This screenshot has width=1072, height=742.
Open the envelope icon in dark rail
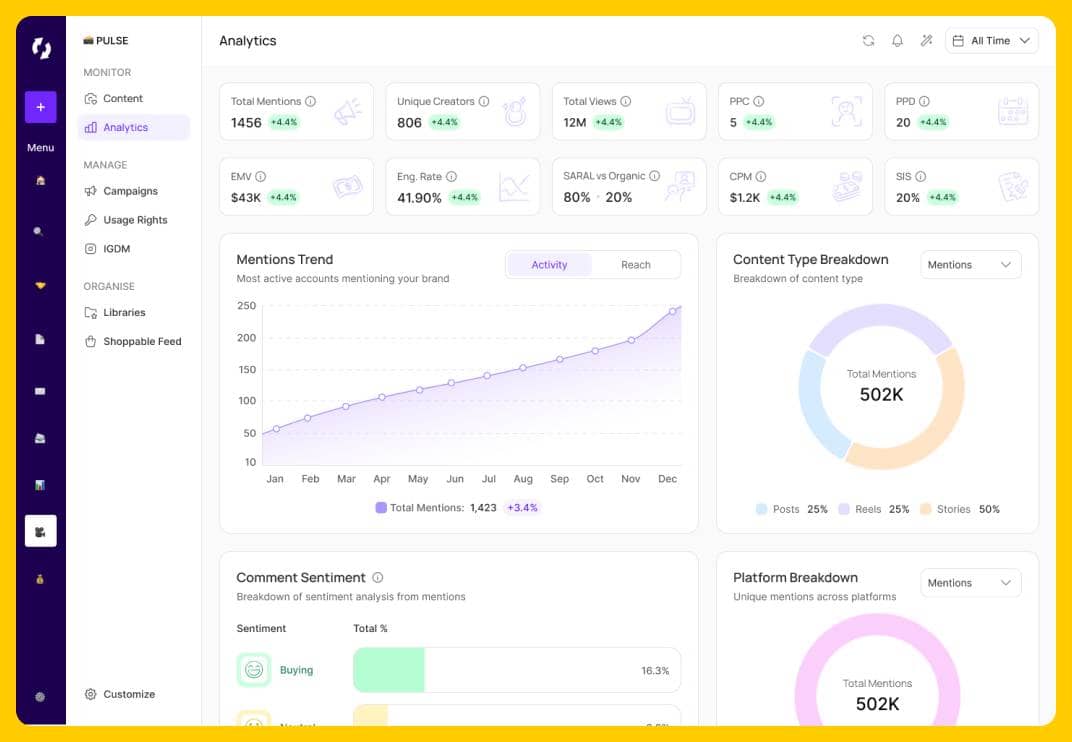tap(40, 391)
